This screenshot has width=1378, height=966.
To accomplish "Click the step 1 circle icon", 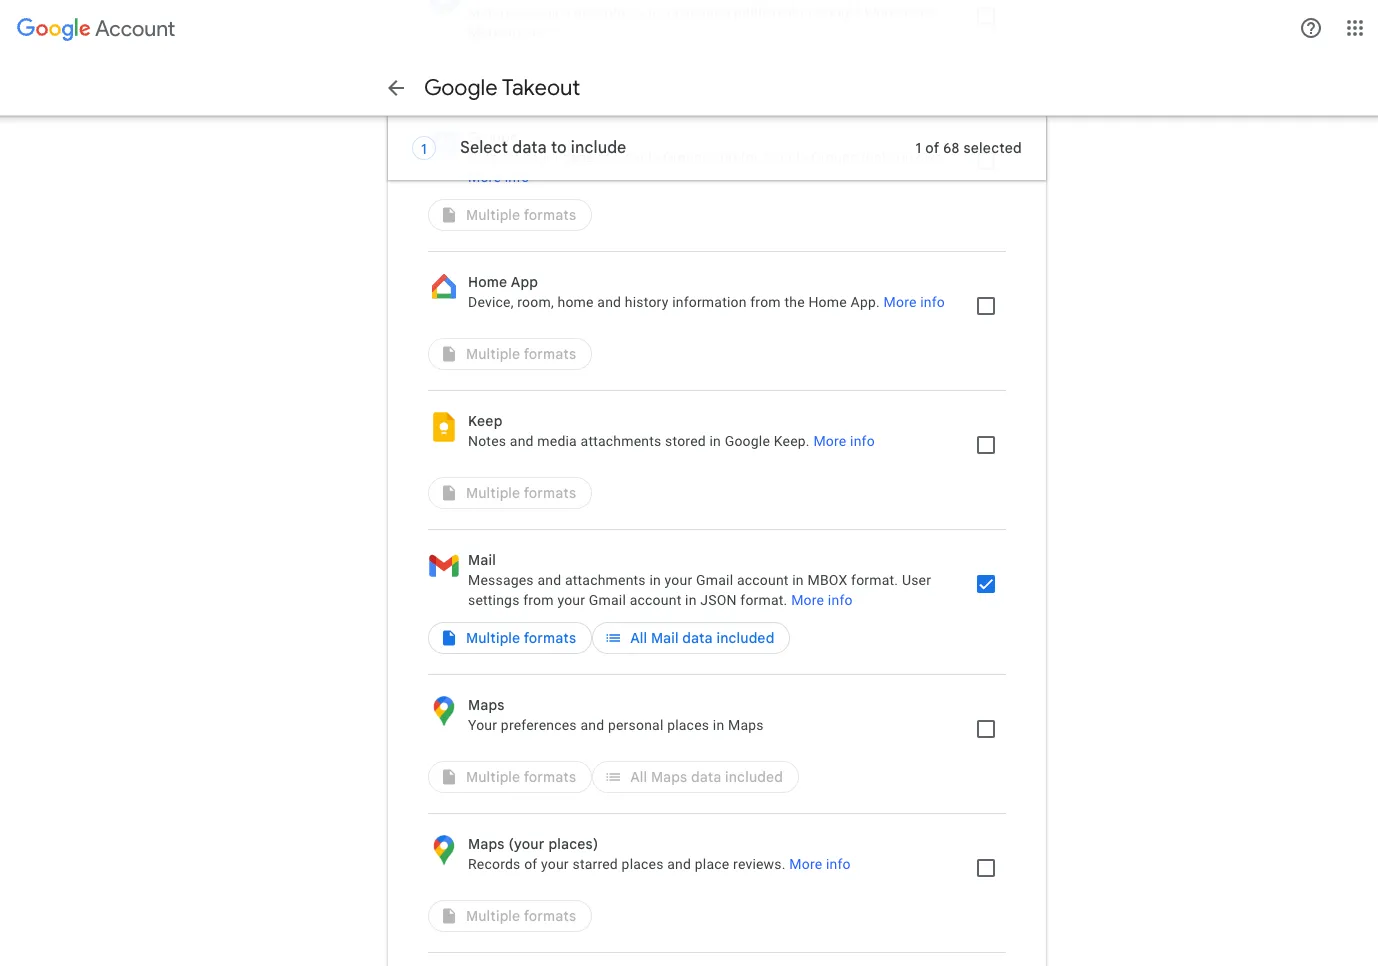I will [x=424, y=149].
